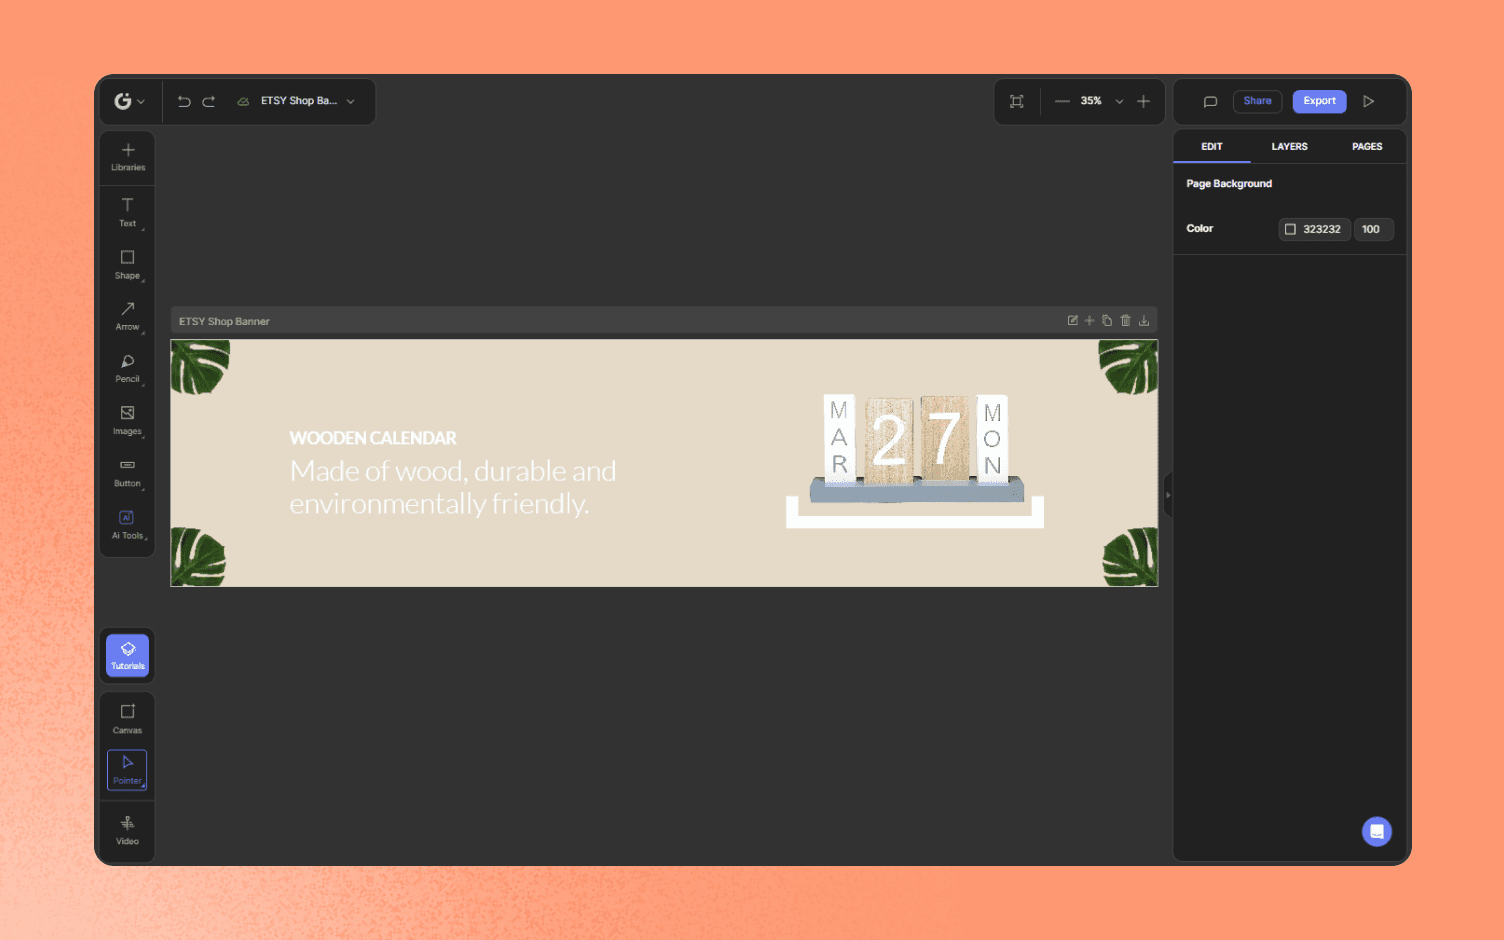
Task: Open the main logo menu
Action: point(129,101)
